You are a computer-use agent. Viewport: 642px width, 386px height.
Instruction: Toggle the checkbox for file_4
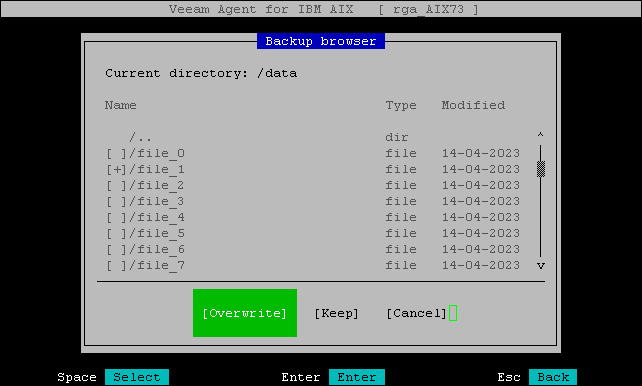click(116, 217)
